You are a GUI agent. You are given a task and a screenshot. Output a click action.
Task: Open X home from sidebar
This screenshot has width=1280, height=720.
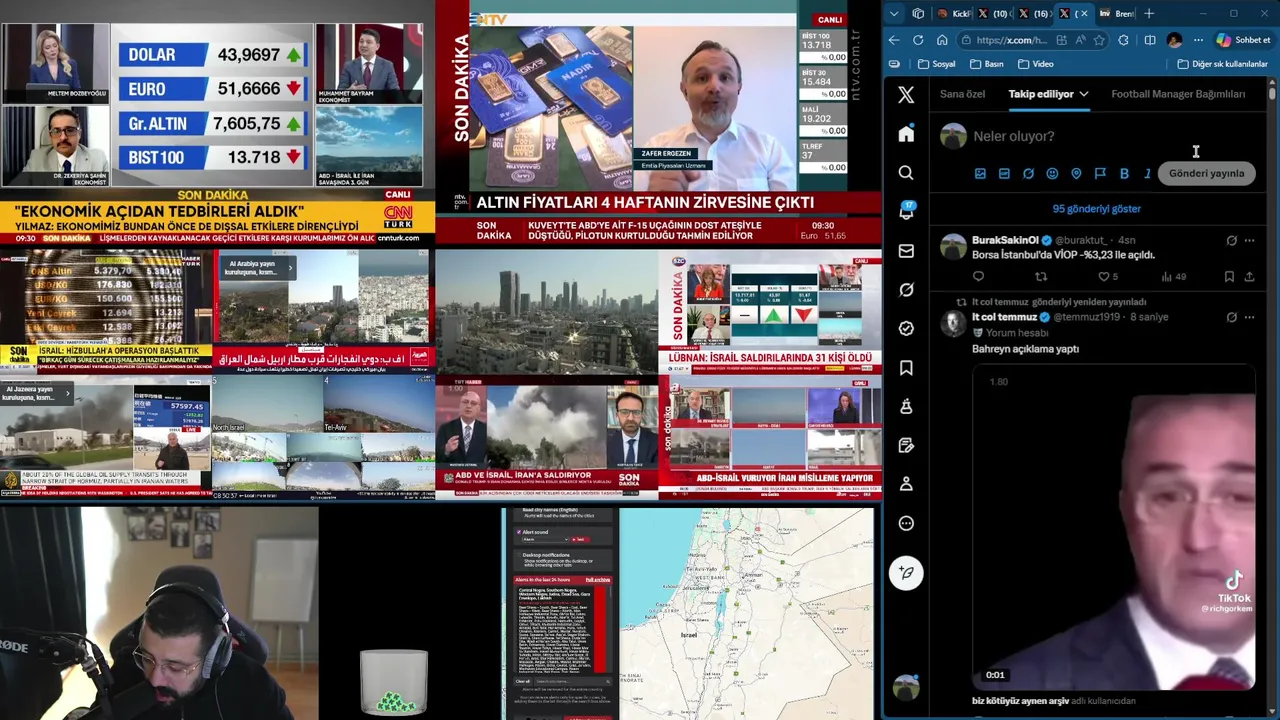click(x=906, y=134)
